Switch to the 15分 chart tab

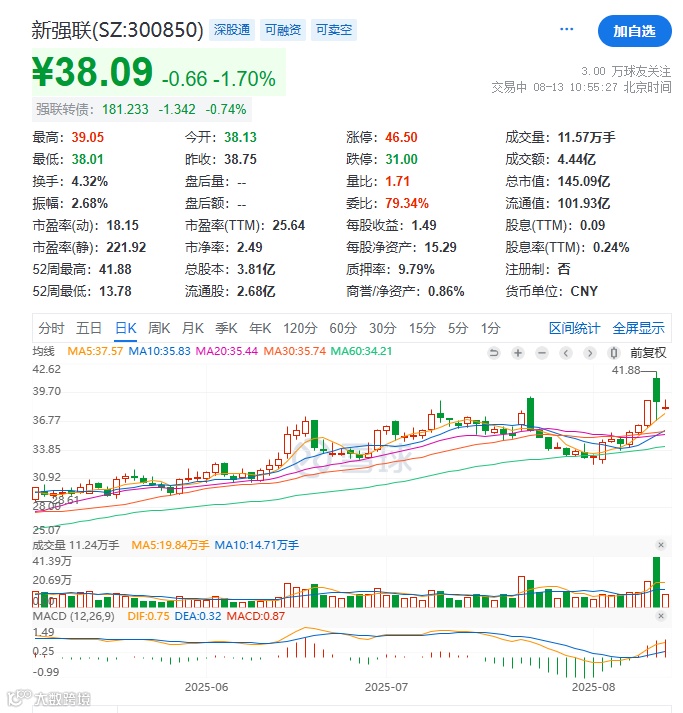422,328
